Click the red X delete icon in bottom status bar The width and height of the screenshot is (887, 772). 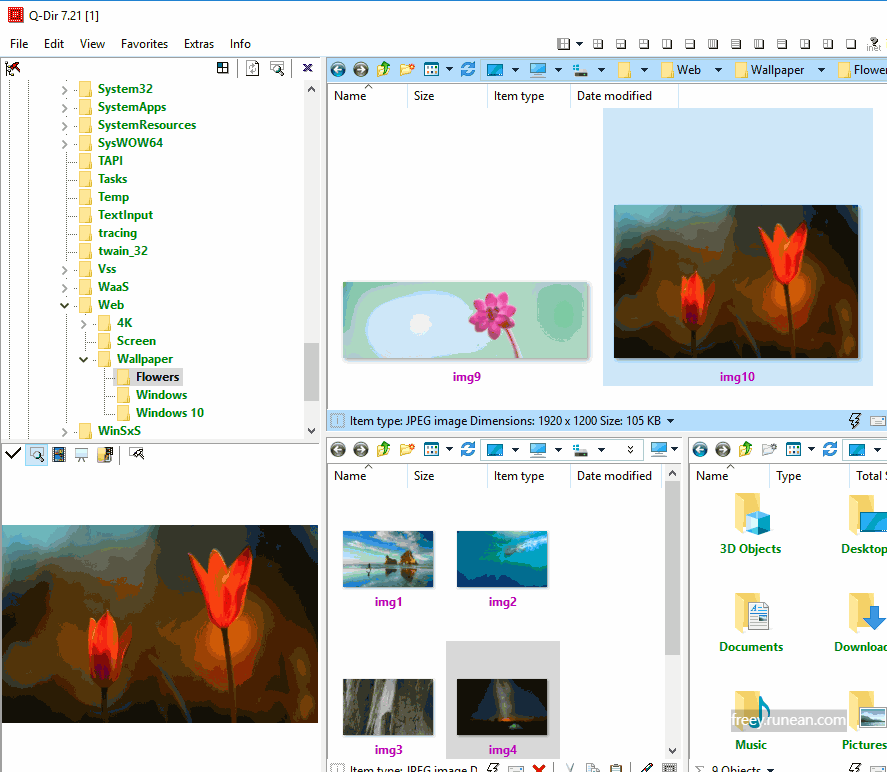[x=539, y=767]
